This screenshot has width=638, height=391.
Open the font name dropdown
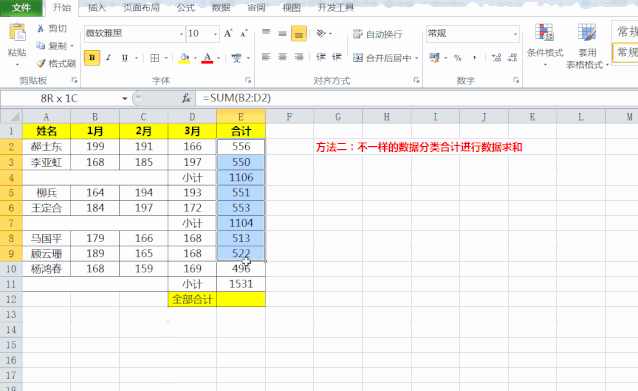(181, 34)
